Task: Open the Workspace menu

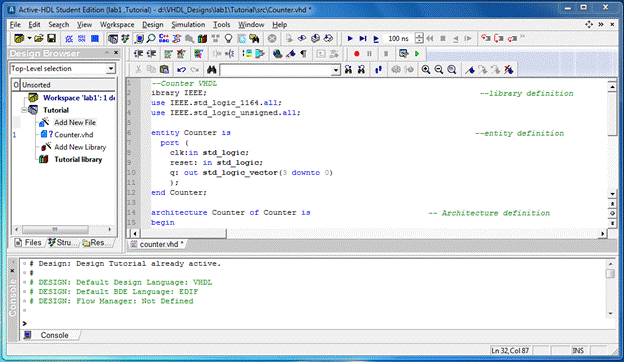Action: coord(117,25)
